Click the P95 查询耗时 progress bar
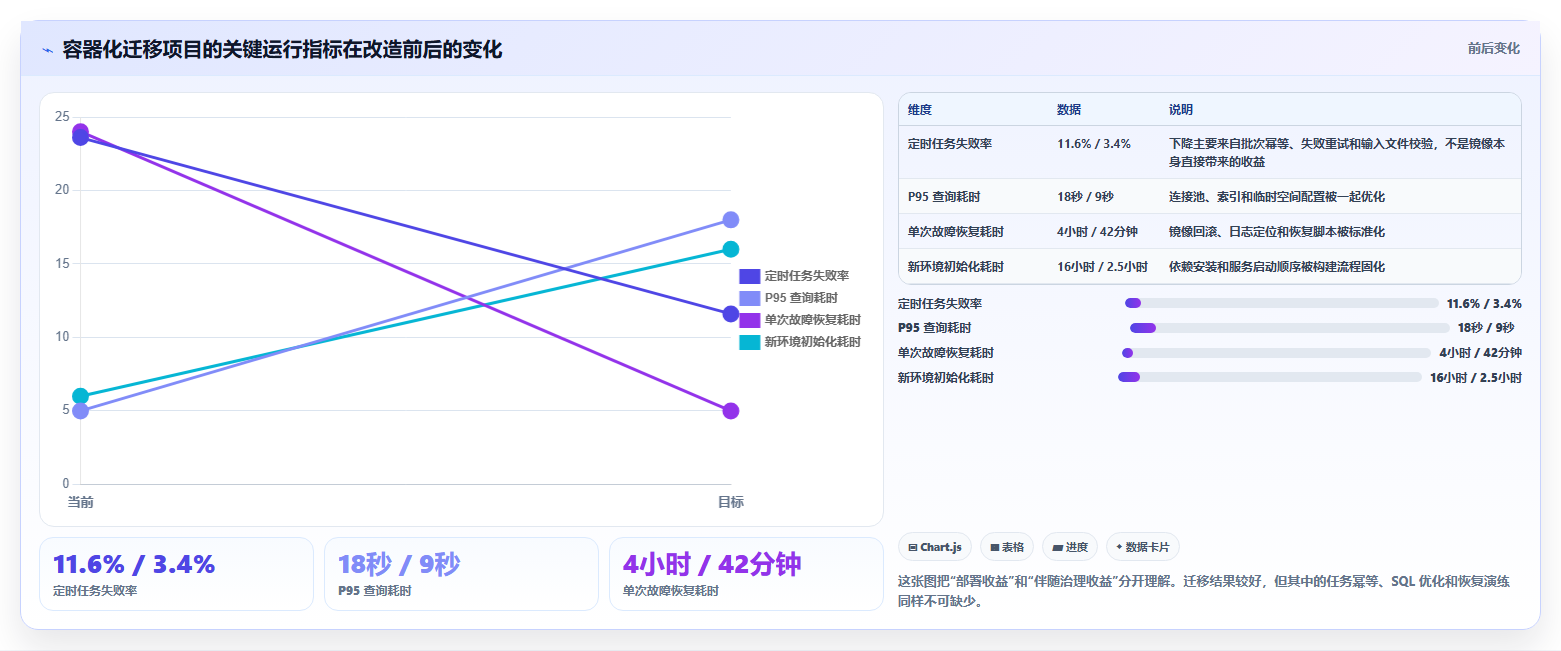The height and width of the screenshot is (651, 1561). [1290, 328]
